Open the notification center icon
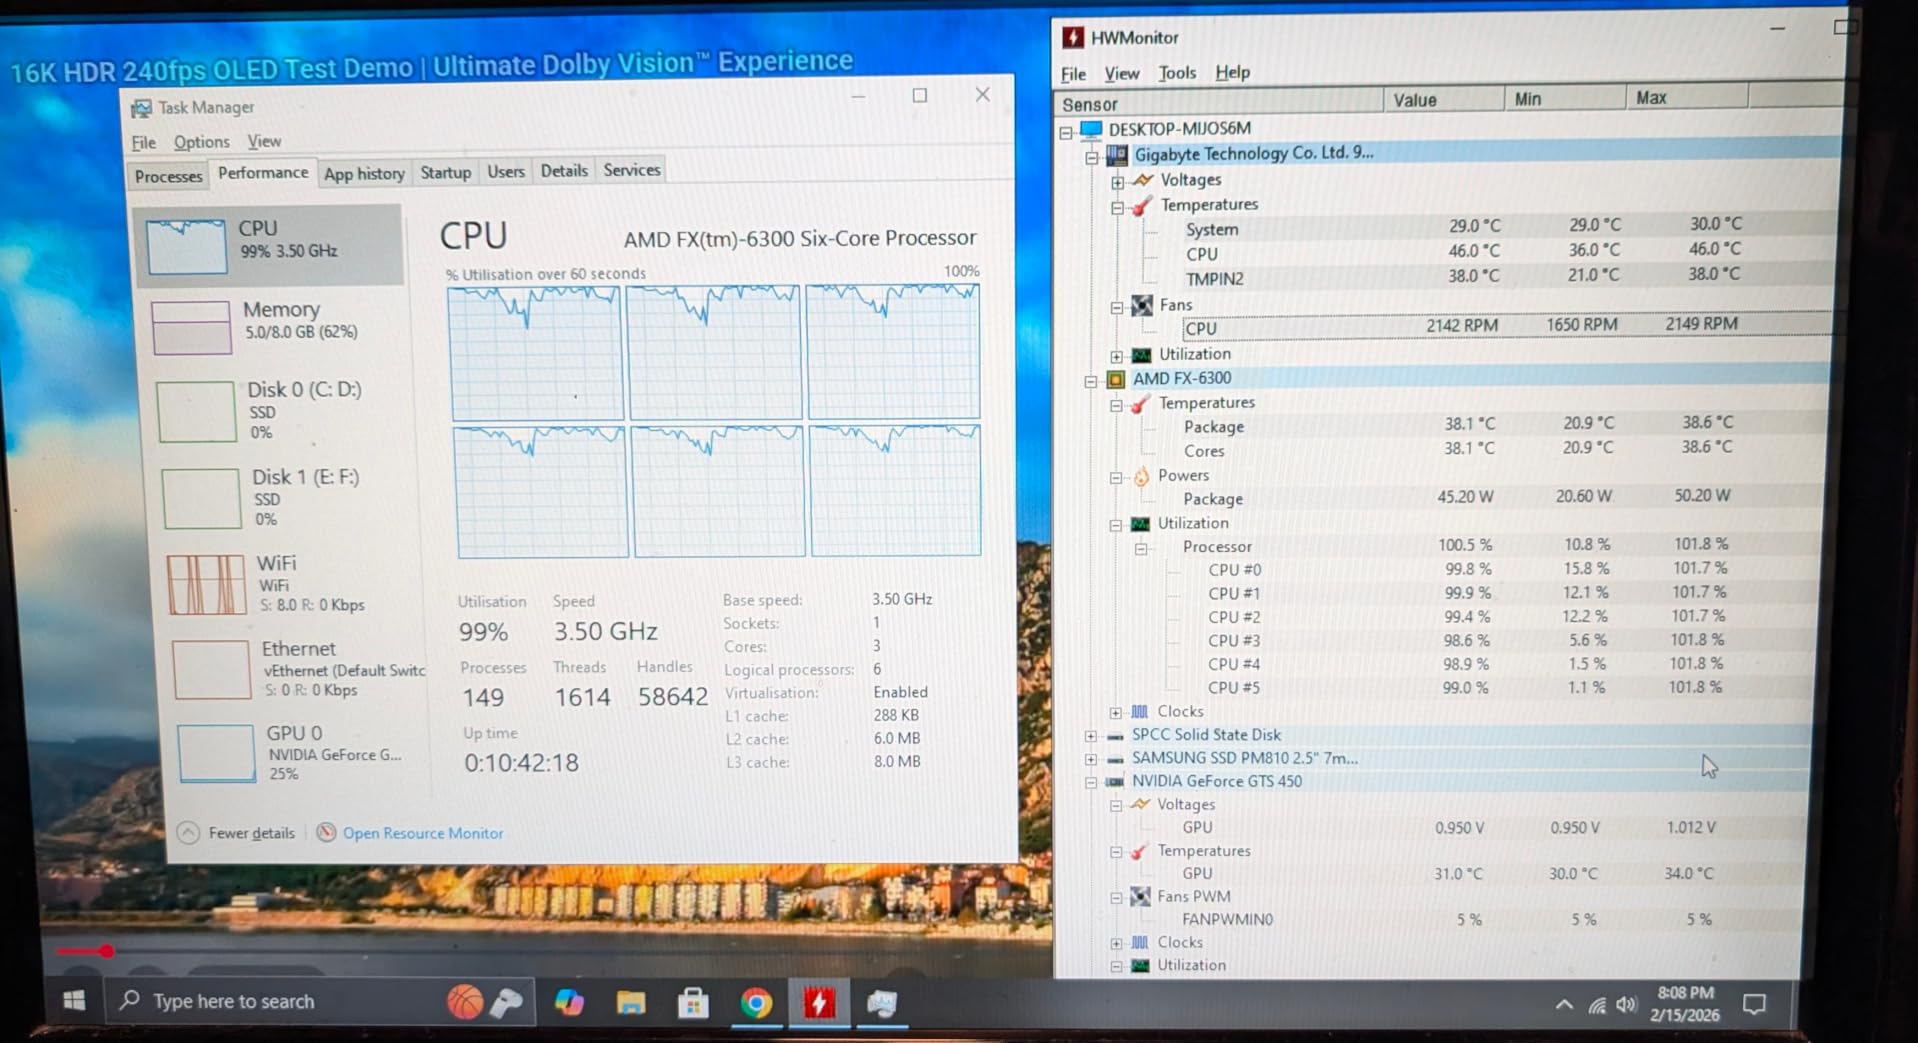 [x=1754, y=1004]
